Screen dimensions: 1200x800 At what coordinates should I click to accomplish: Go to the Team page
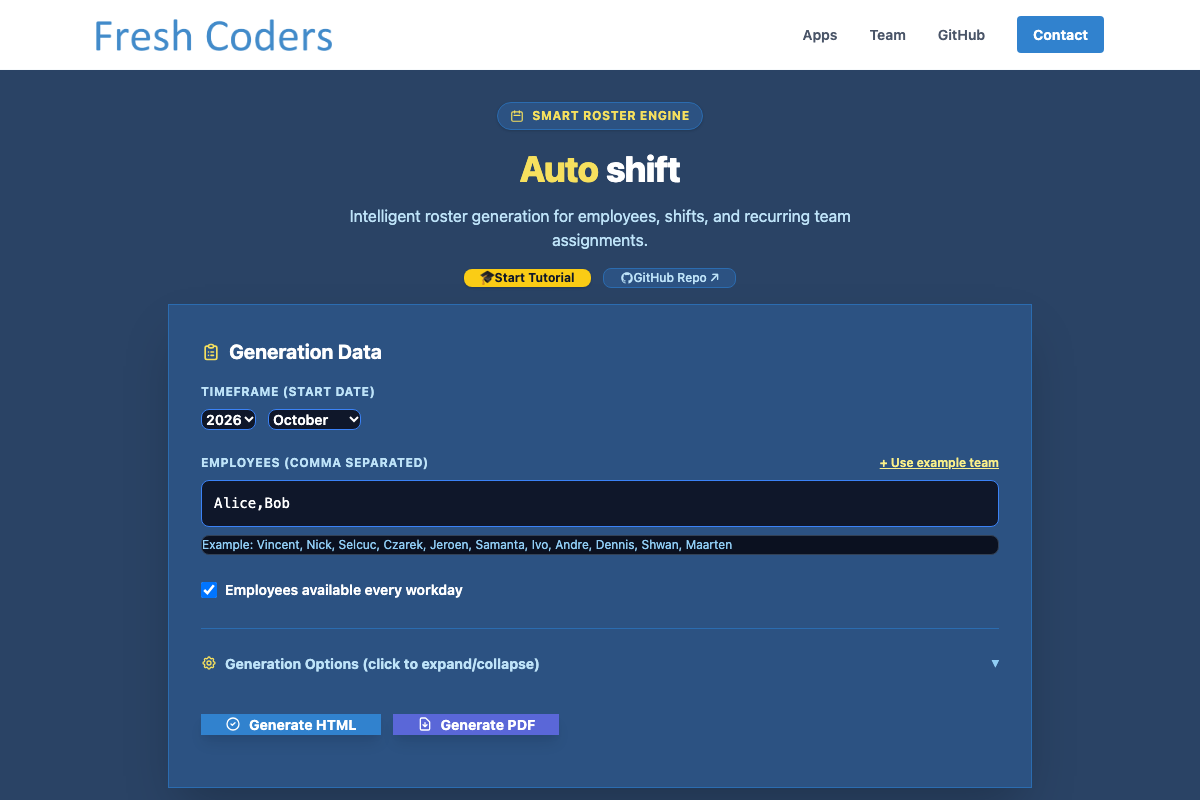pos(887,35)
